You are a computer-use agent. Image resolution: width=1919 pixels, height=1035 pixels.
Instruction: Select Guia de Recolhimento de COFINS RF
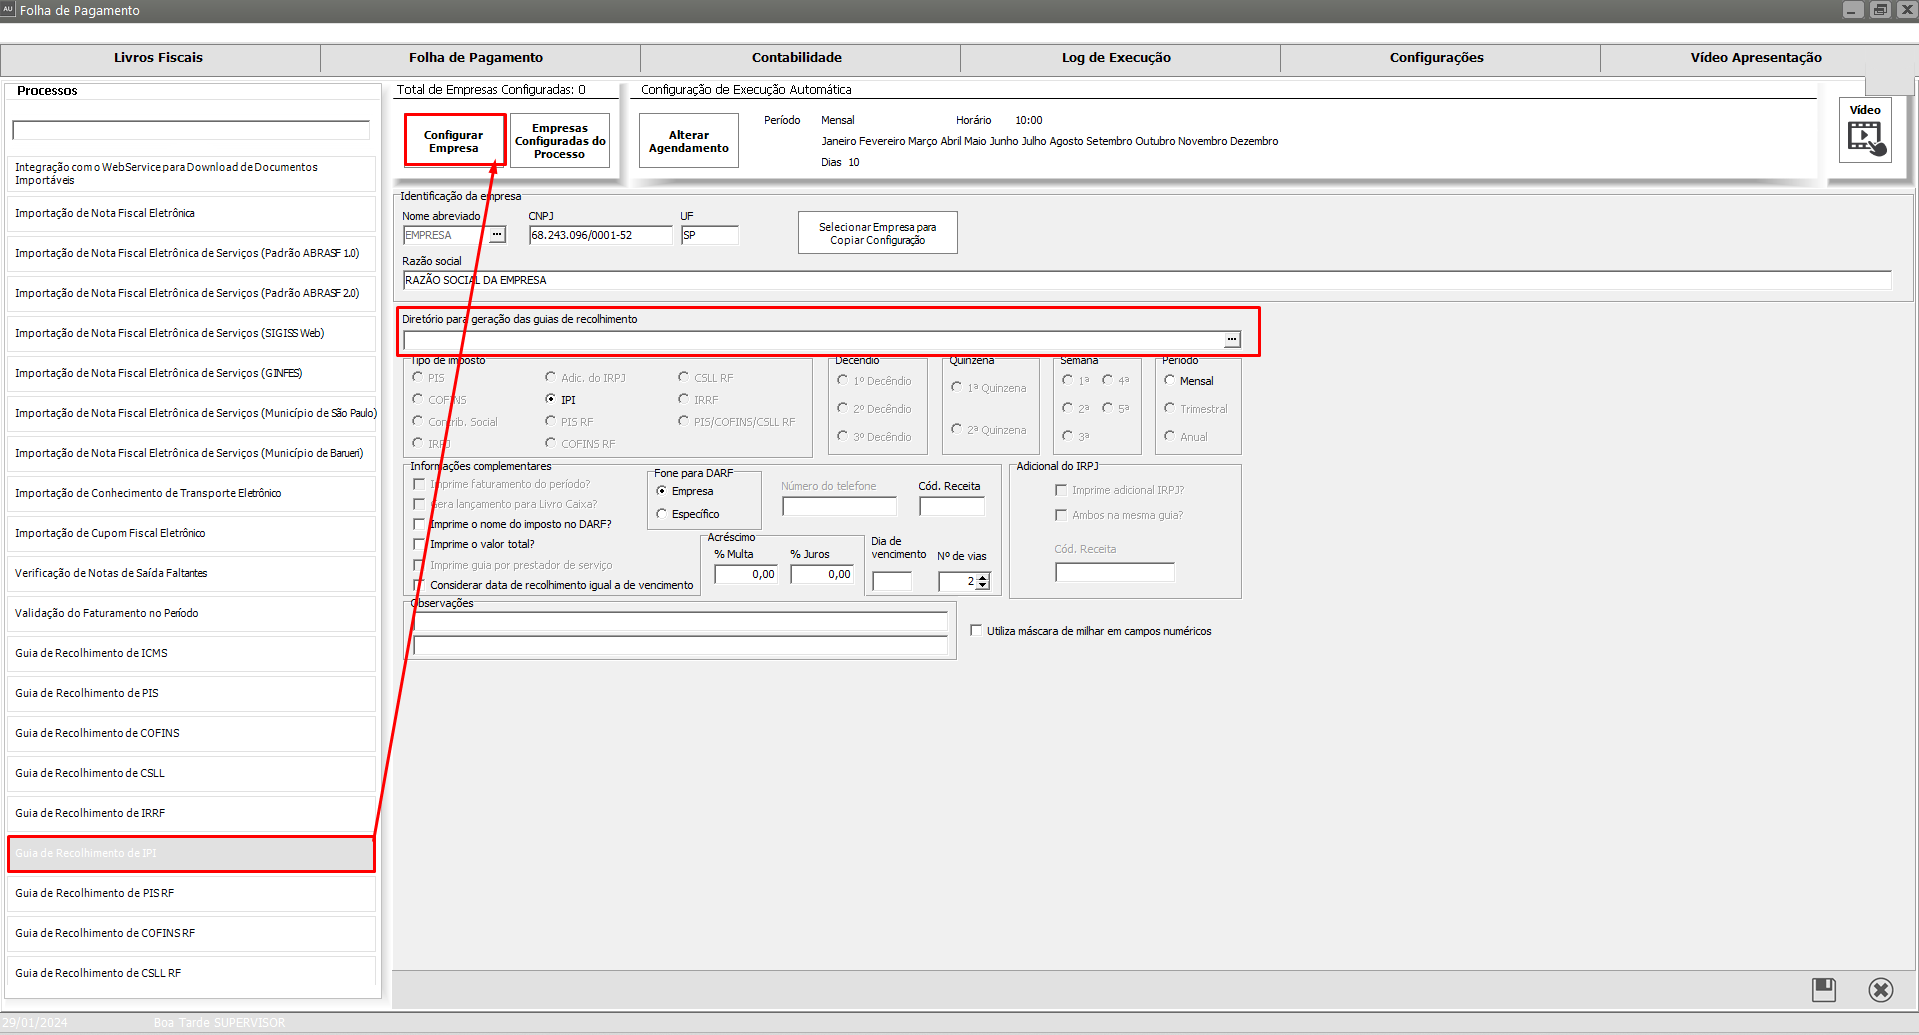click(191, 933)
